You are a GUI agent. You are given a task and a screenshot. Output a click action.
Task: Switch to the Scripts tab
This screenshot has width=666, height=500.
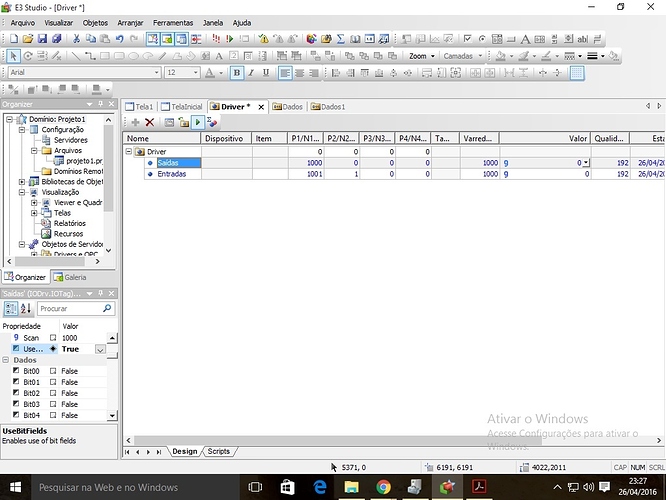(219, 452)
